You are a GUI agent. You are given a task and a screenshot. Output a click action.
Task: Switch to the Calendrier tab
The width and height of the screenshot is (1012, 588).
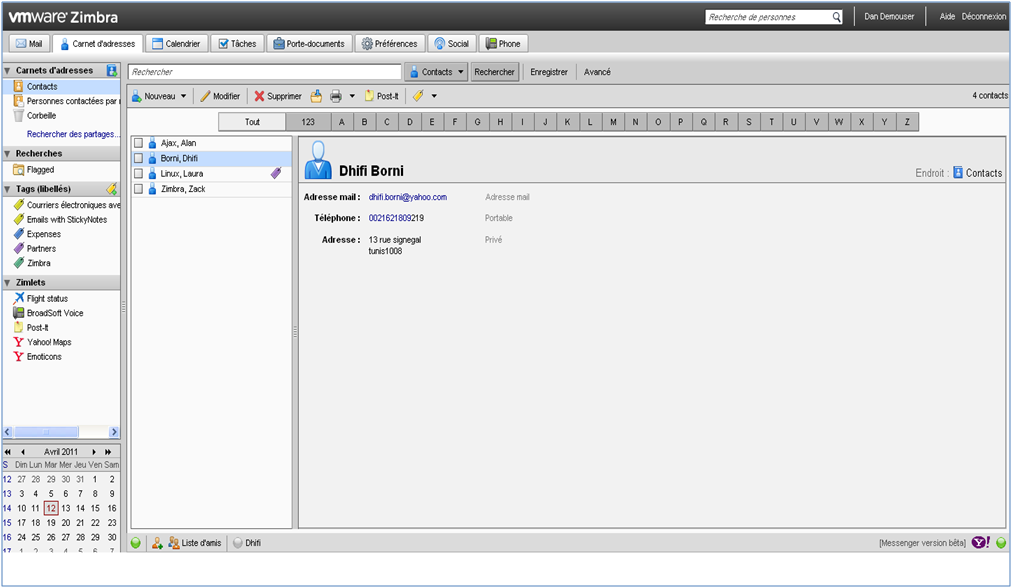[x=176, y=44]
